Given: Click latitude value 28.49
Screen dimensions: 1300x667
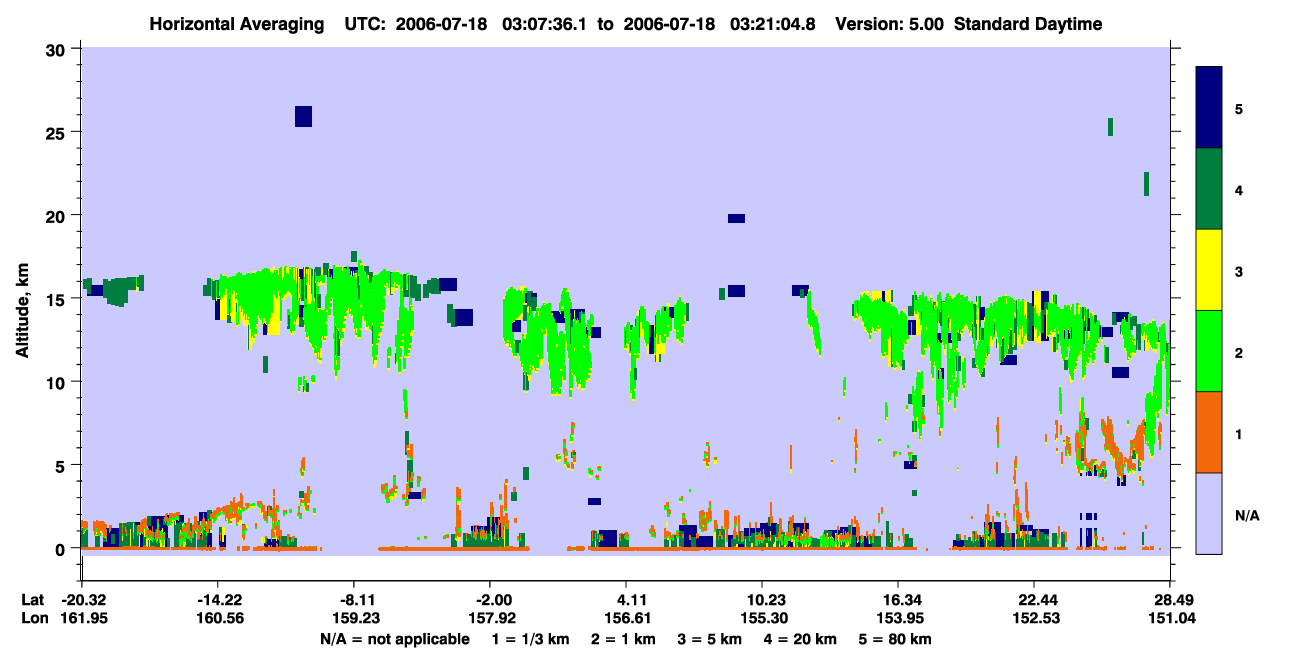Looking at the screenshot, I should point(1171,600).
